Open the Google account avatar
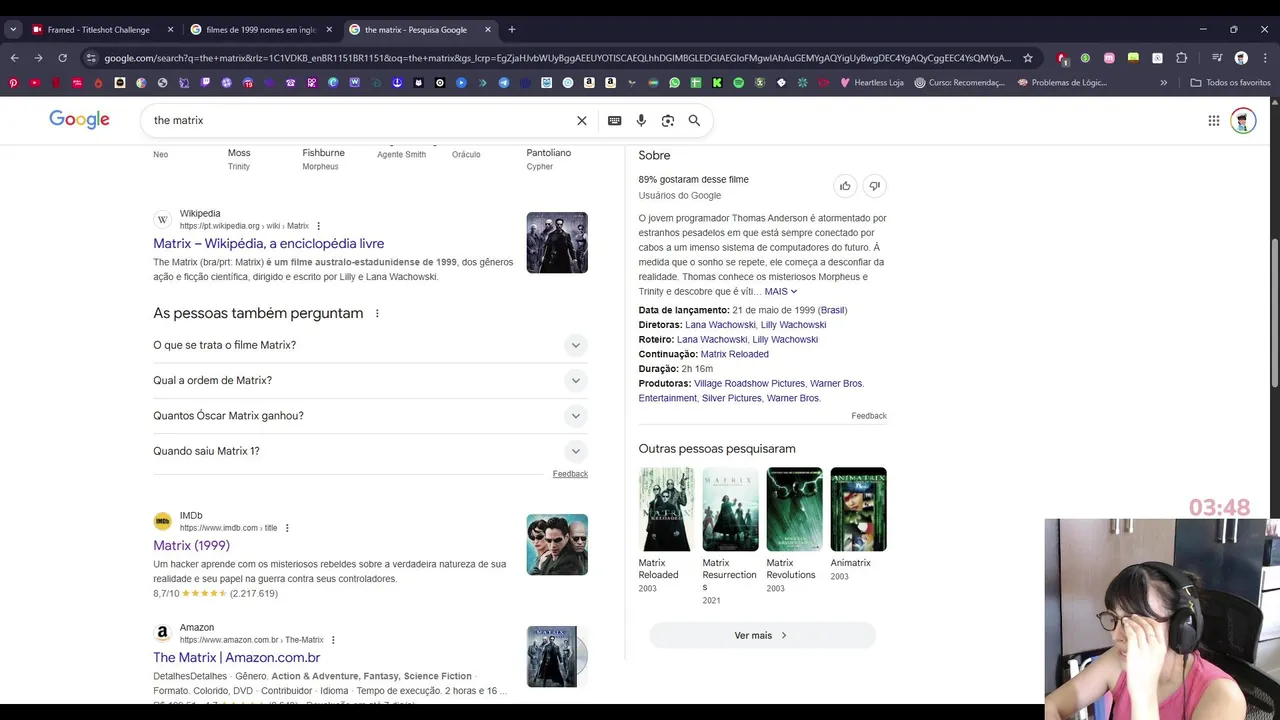The height and width of the screenshot is (720, 1280). 1243,120
